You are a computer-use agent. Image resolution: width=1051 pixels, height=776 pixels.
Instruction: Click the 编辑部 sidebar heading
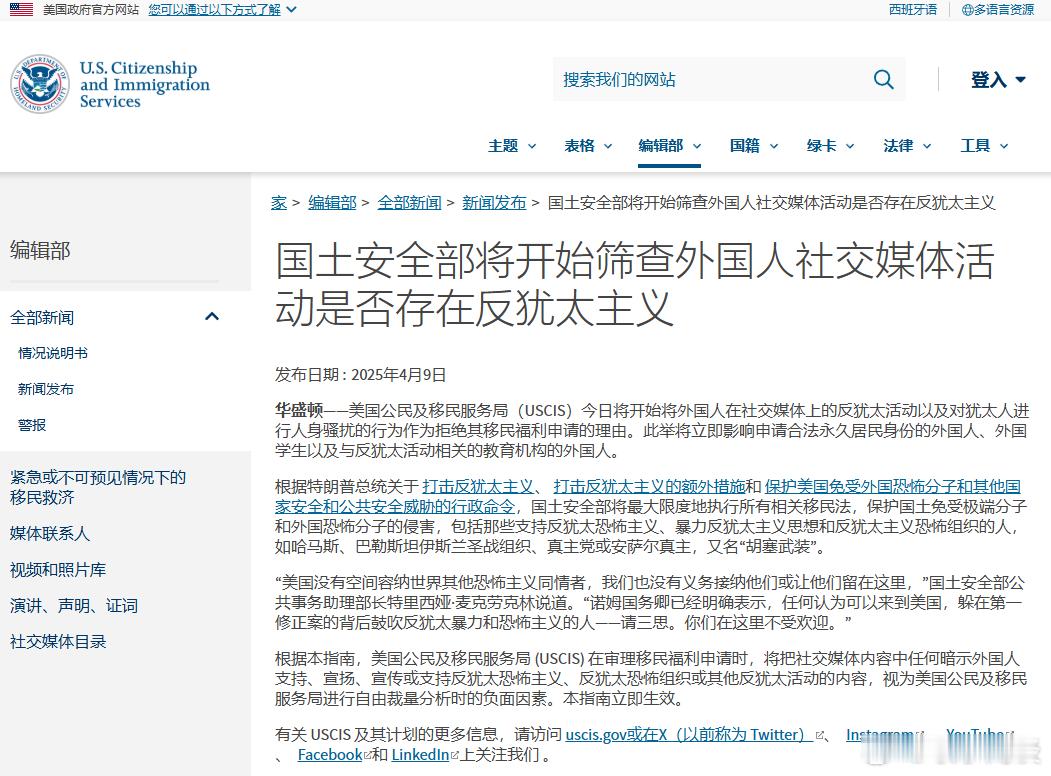point(40,251)
